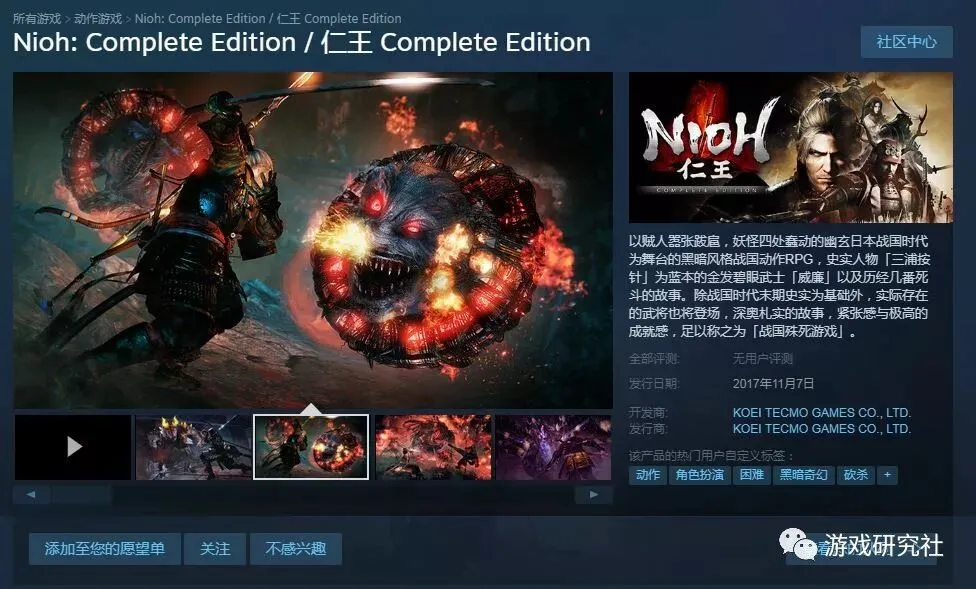976x589 pixels.
Task: Mark game as 不感兴趣
Action: [x=296, y=549]
